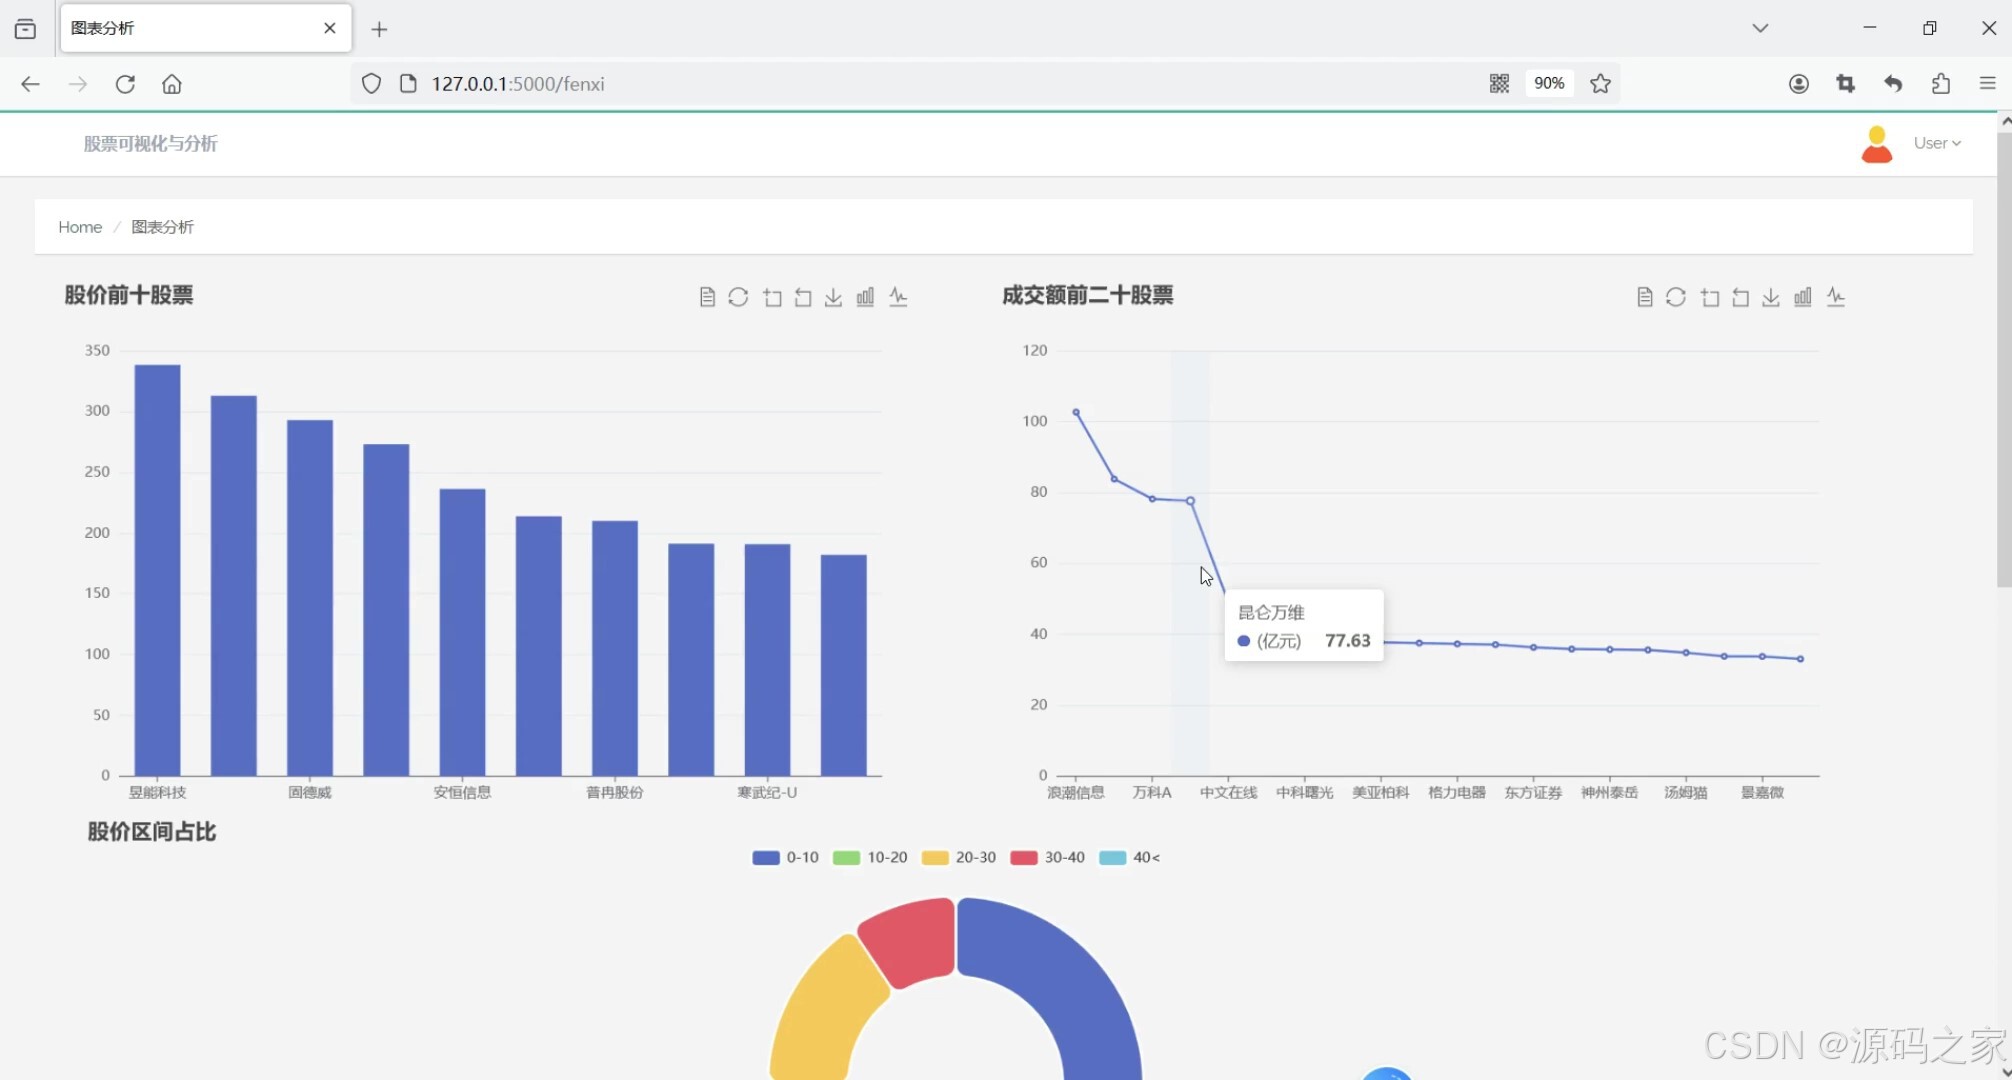Open the browser tab list dropdown
Image resolution: width=2012 pixels, height=1080 pixels.
click(x=1760, y=28)
